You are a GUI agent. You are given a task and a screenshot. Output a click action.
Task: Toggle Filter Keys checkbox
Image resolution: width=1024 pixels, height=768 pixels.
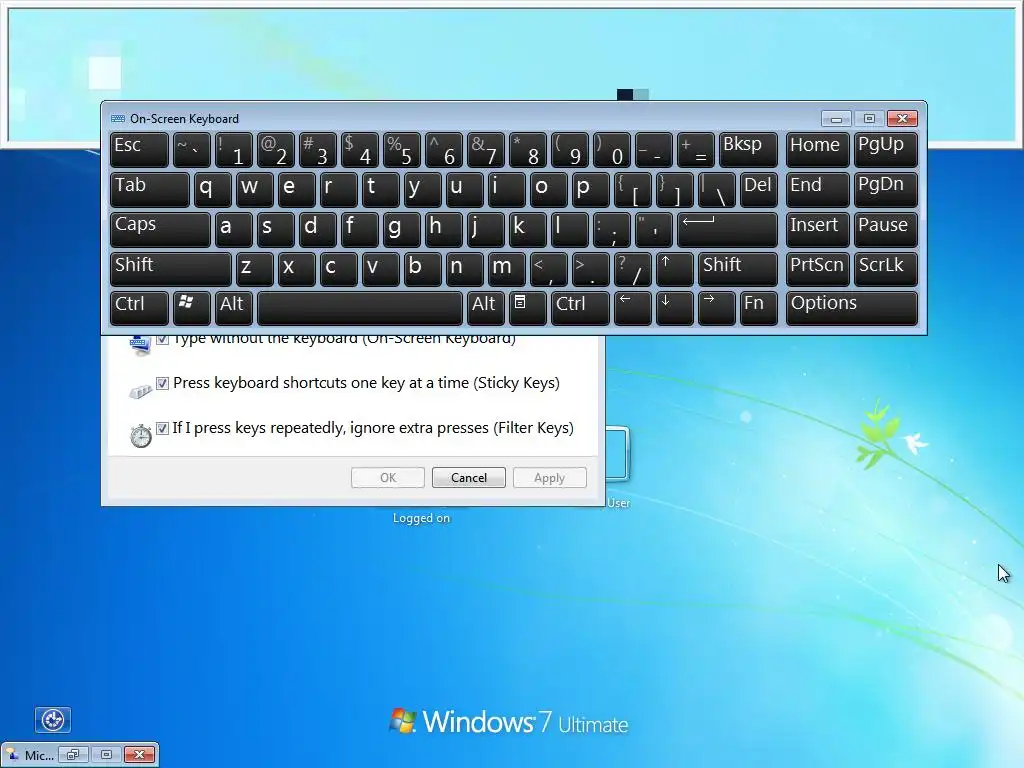click(x=163, y=428)
